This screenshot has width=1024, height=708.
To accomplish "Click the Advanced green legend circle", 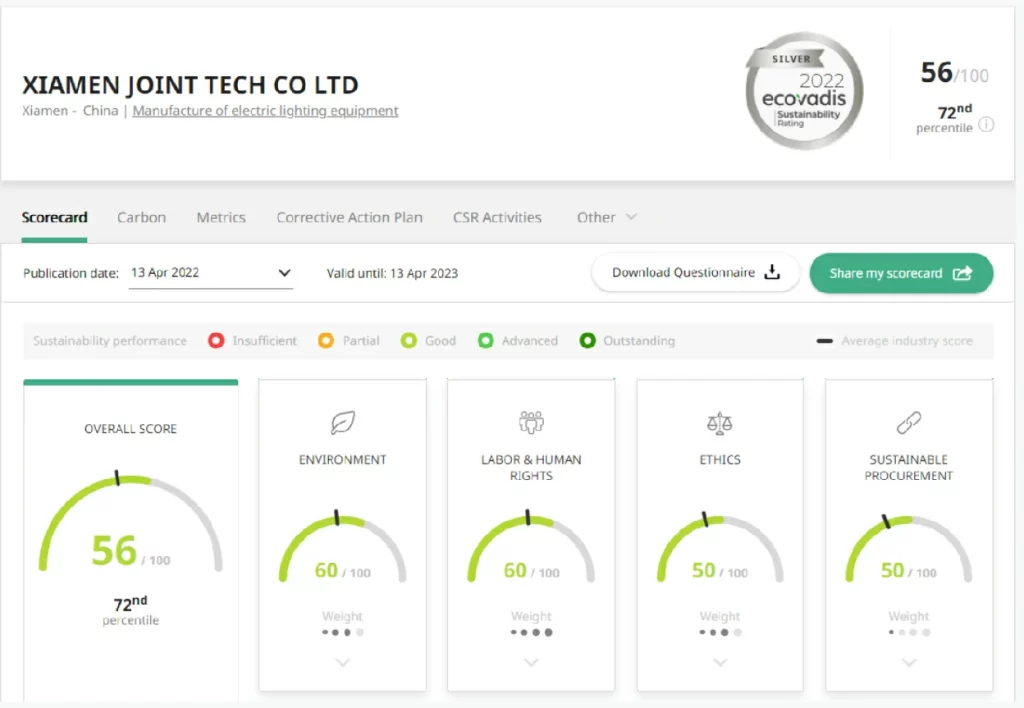I will pos(485,340).
